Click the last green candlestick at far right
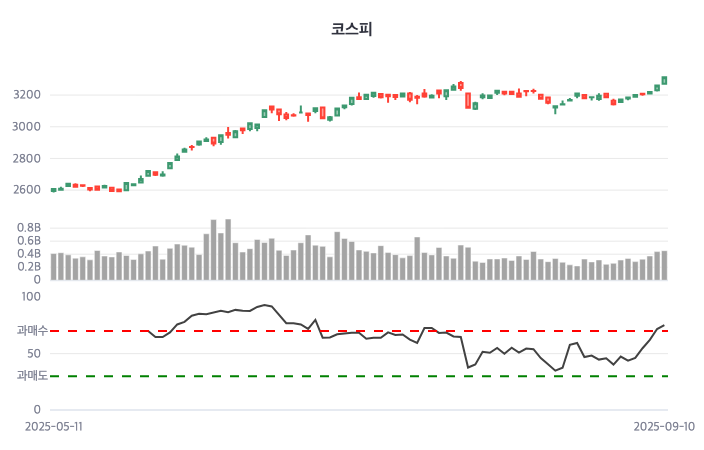This screenshot has width=704, height=450. point(664,80)
